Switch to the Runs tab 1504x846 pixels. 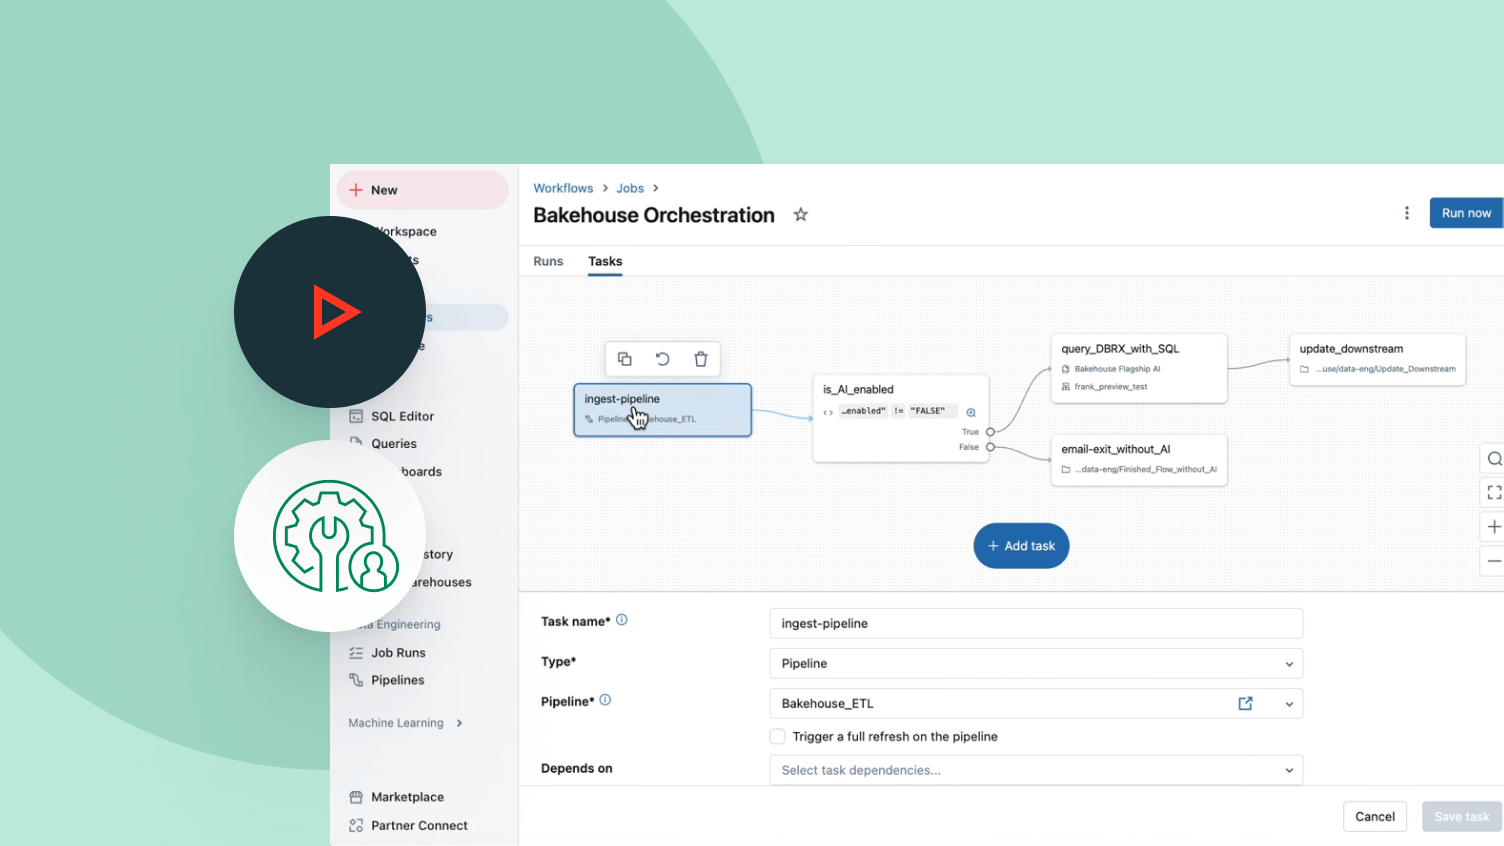548,261
